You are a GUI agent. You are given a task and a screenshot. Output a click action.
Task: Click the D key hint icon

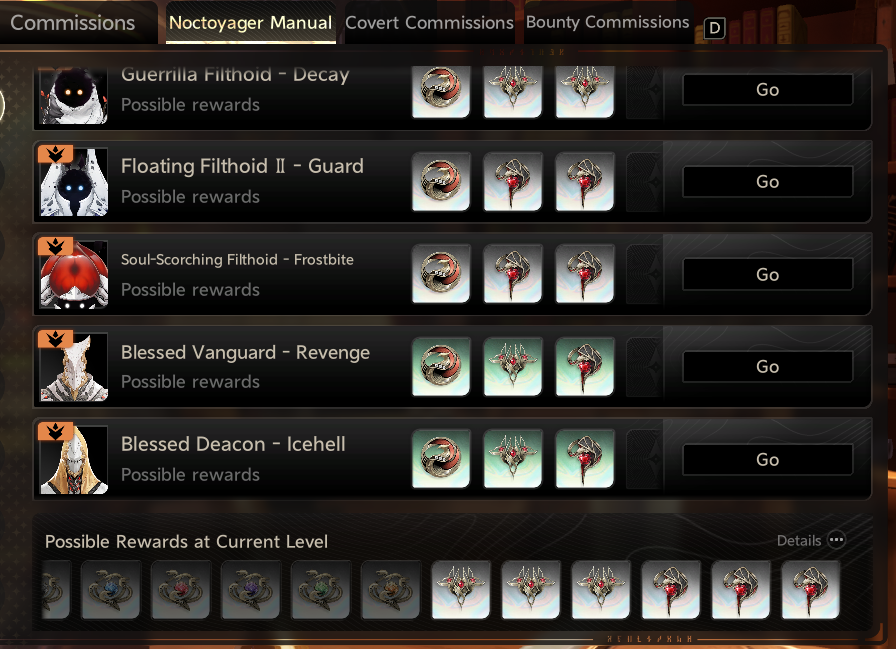point(714,28)
